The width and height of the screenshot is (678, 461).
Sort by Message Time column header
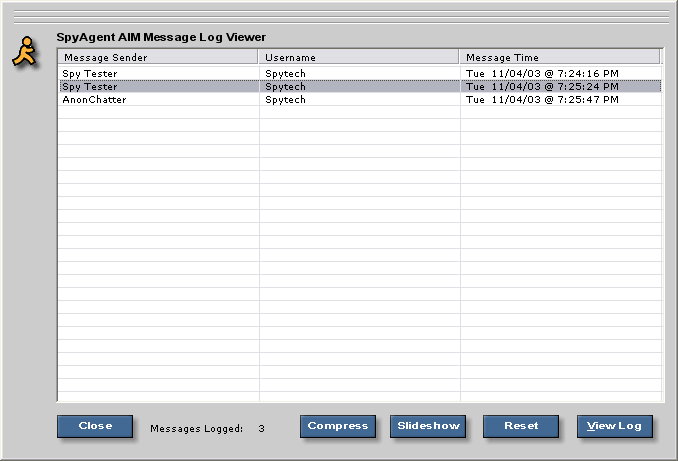click(x=560, y=57)
